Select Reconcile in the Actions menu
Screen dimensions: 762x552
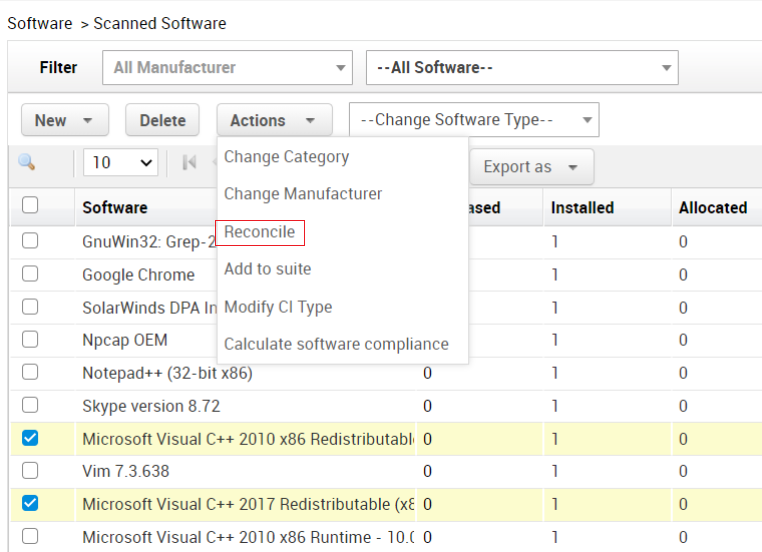[260, 232]
